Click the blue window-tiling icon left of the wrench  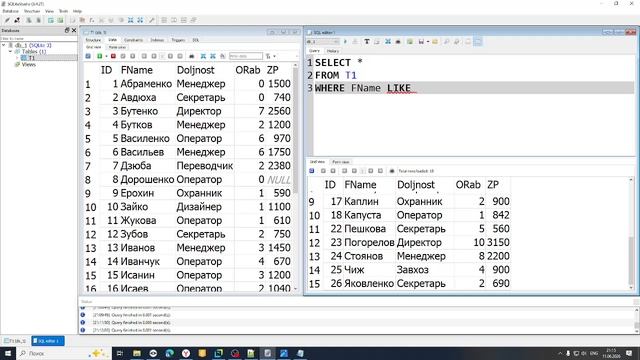(140, 20)
